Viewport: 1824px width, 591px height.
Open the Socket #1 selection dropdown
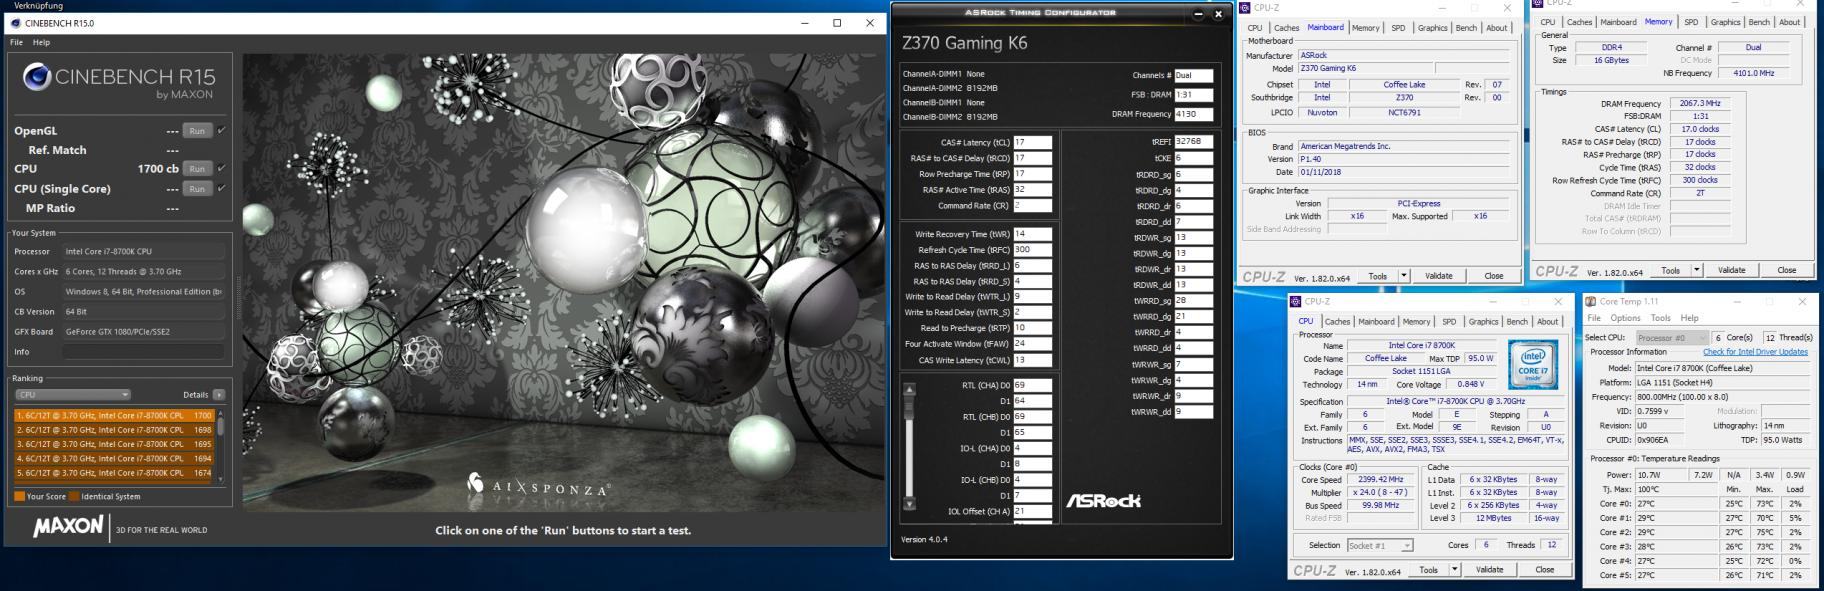[x=1380, y=545]
